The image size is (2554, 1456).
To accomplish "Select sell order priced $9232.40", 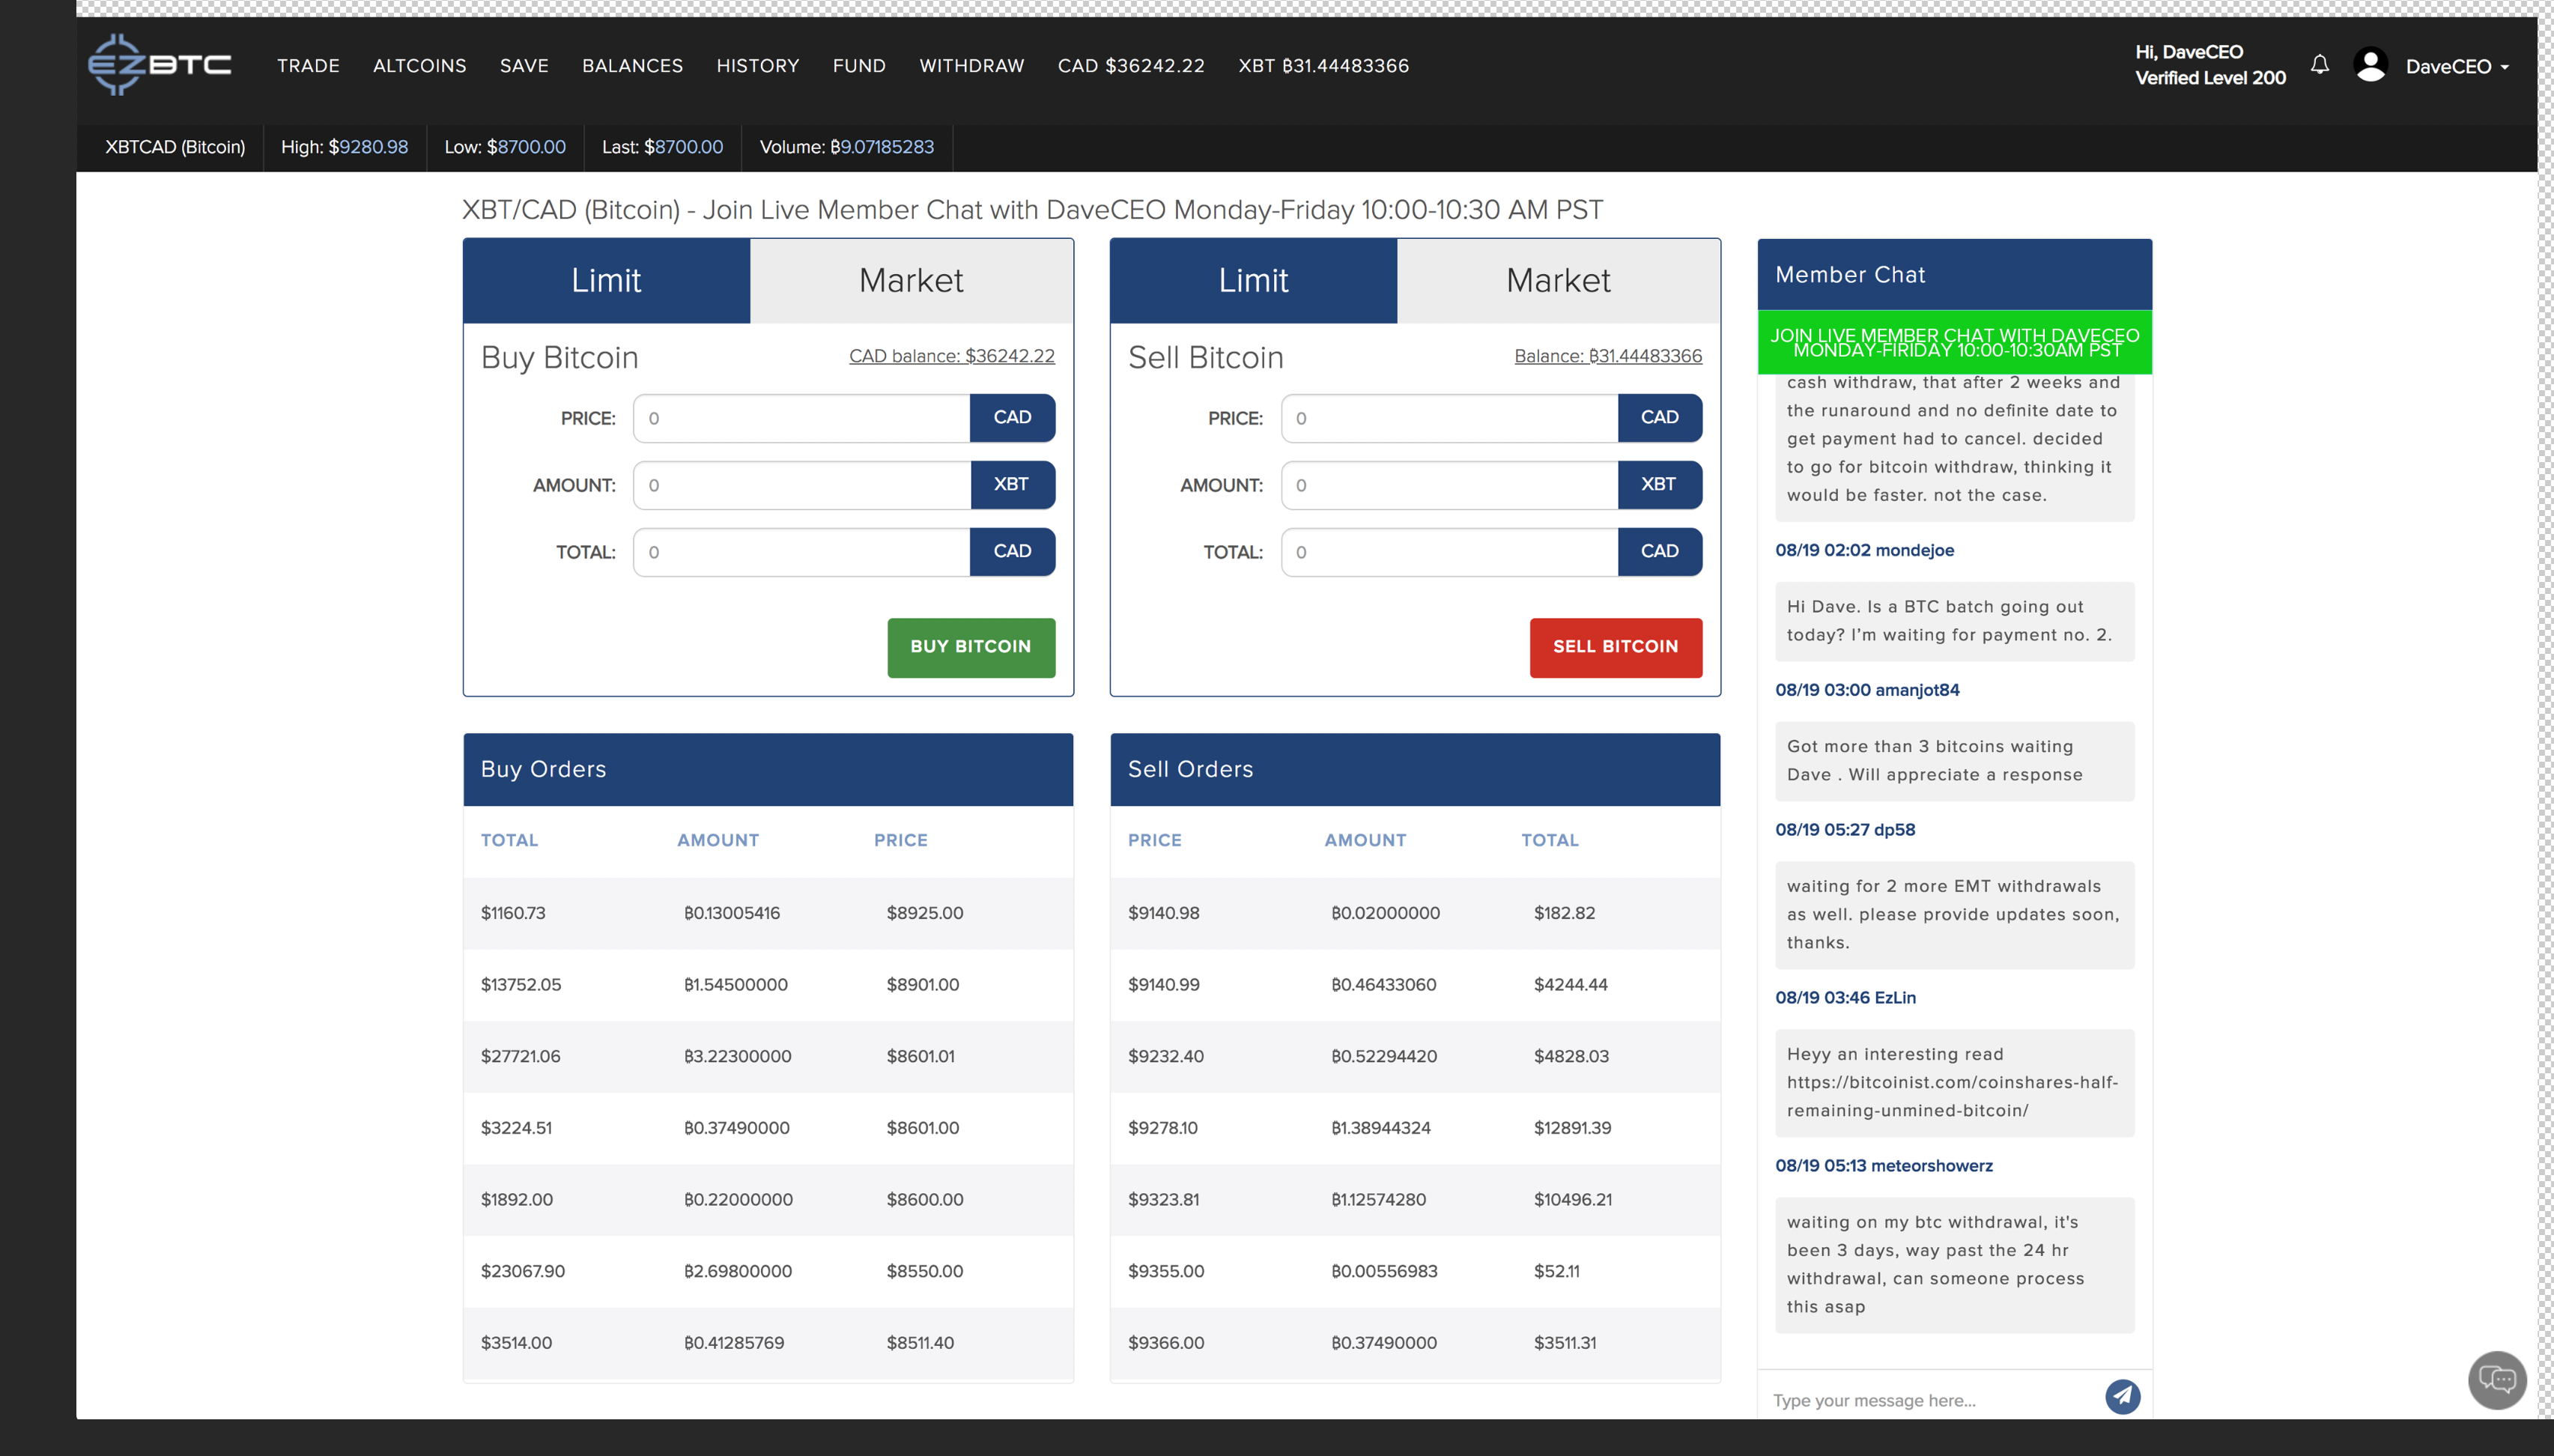I will pos(1415,1057).
